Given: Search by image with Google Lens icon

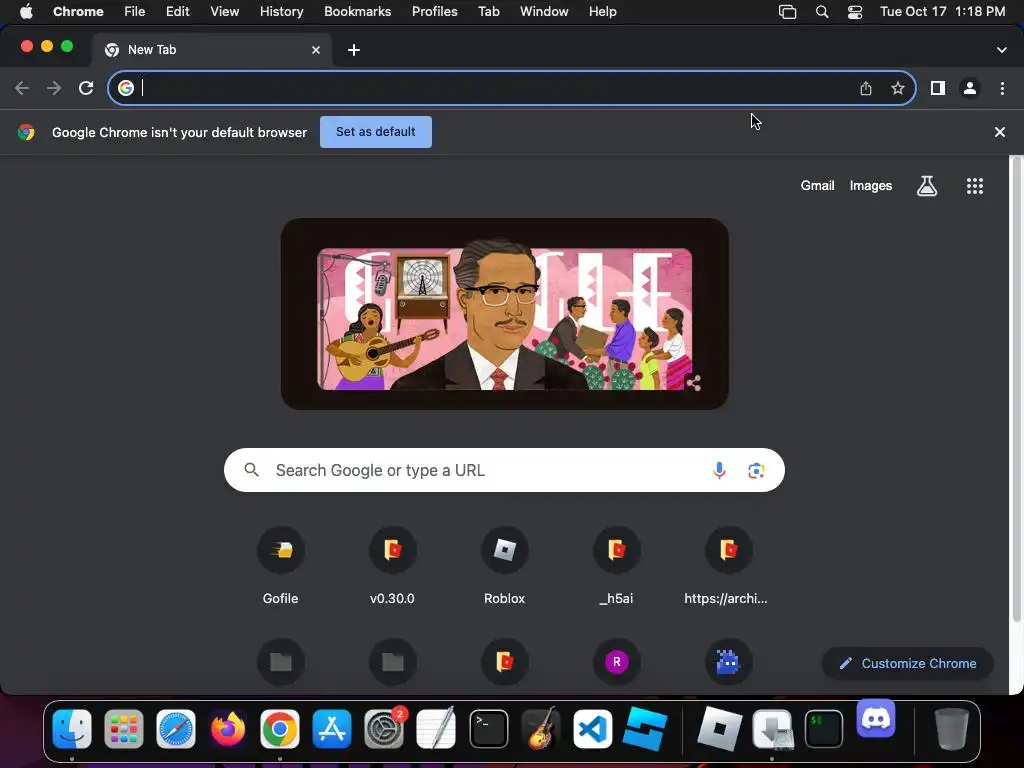Looking at the screenshot, I should click(x=756, y=470).
